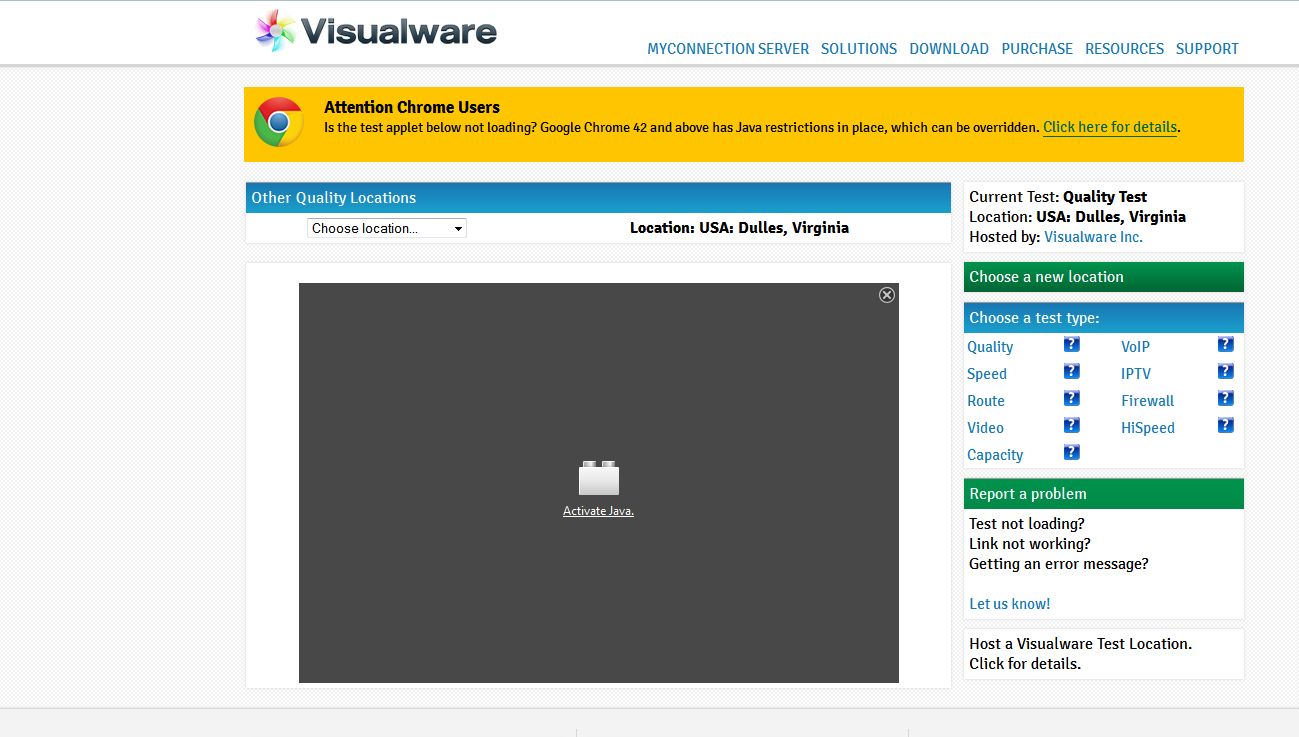Screen dimensions: 1299x737
Task: Open help icon next to Route test
Action: point(1071,399)
